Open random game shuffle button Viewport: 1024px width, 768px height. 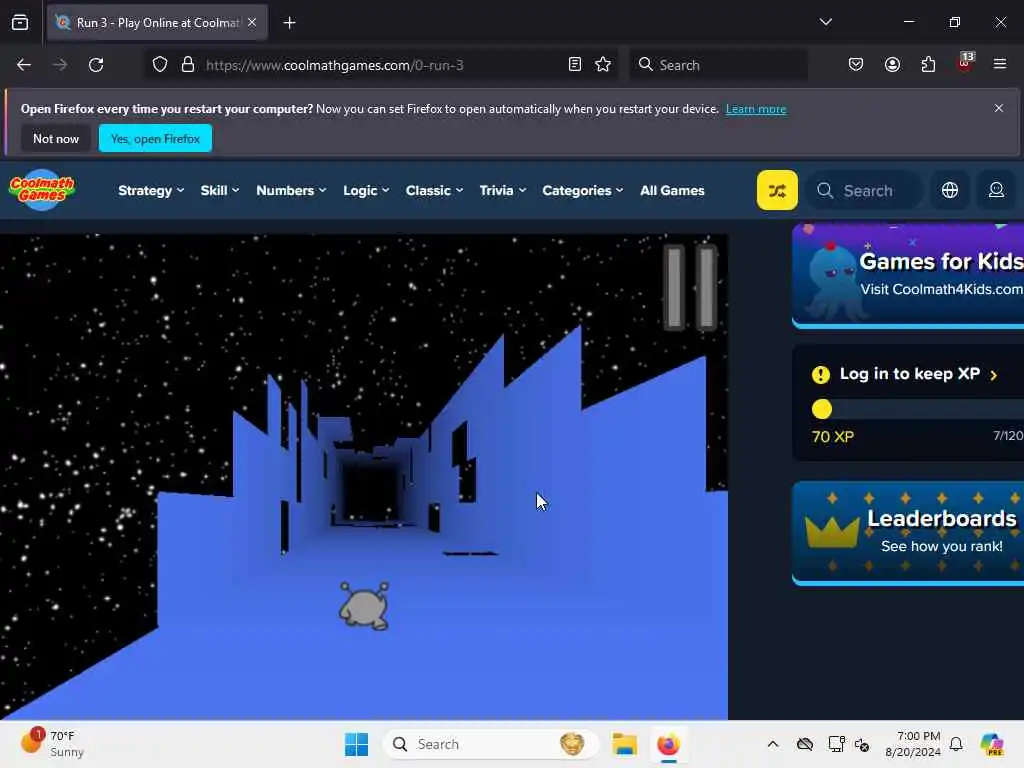[x=776, y=190]
